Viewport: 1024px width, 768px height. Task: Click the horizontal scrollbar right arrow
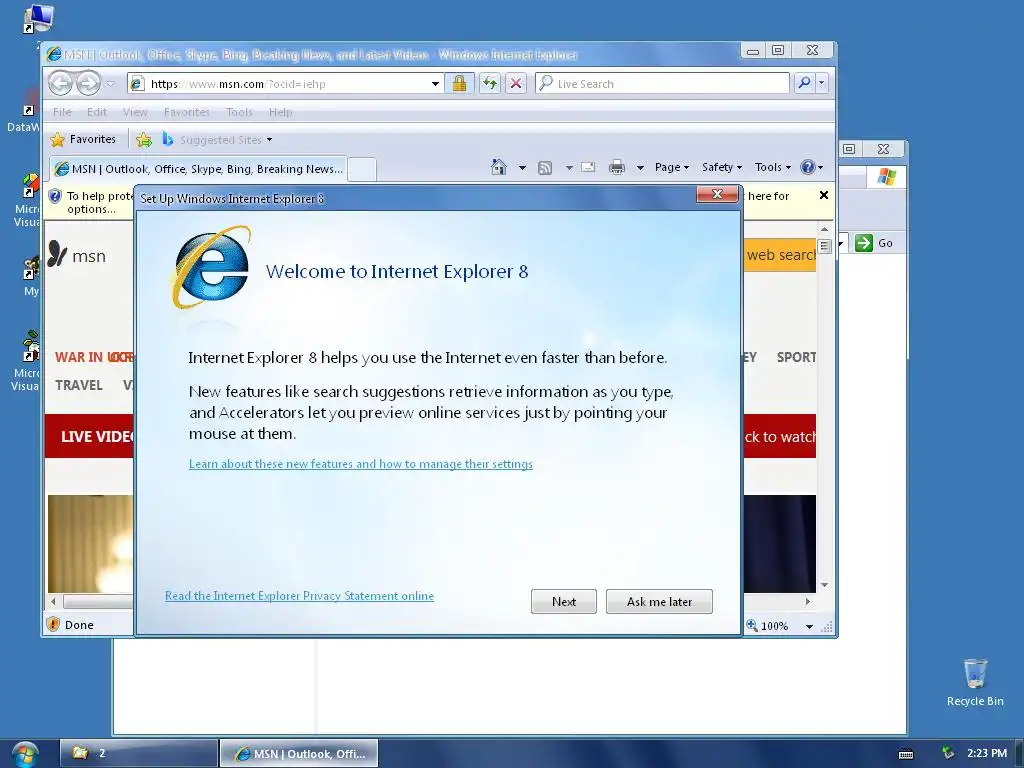pyautogui.click(x=808, y=601)
